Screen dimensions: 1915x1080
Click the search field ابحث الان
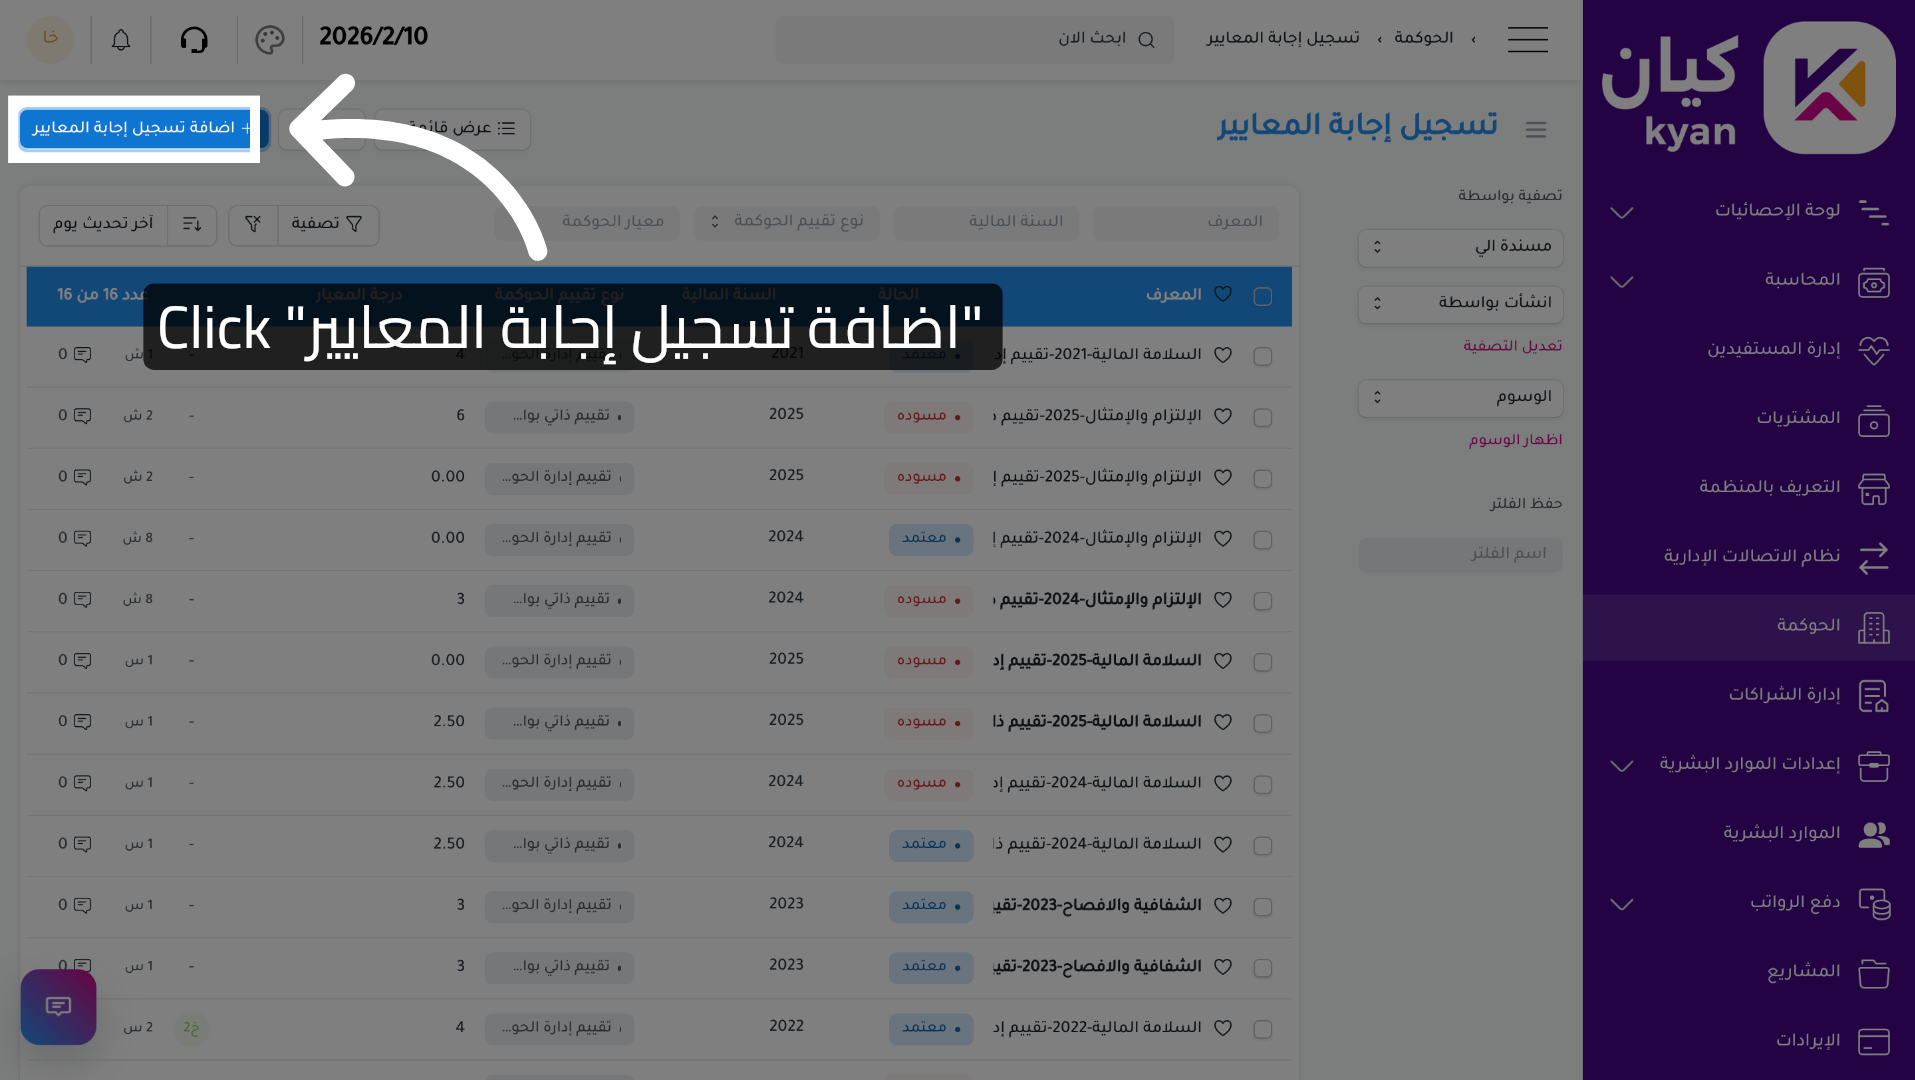pos(974,39)
